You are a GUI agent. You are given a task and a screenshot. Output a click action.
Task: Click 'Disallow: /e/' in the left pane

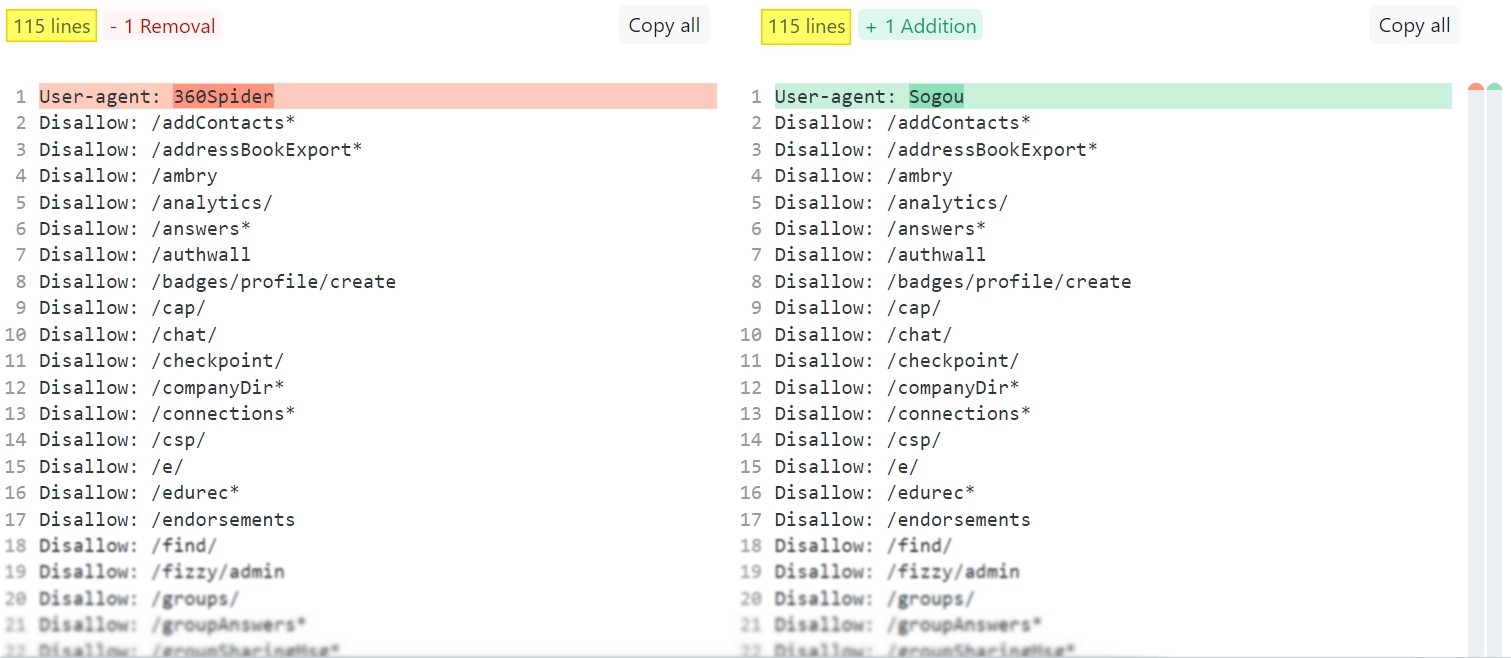(x=111, y=466)
